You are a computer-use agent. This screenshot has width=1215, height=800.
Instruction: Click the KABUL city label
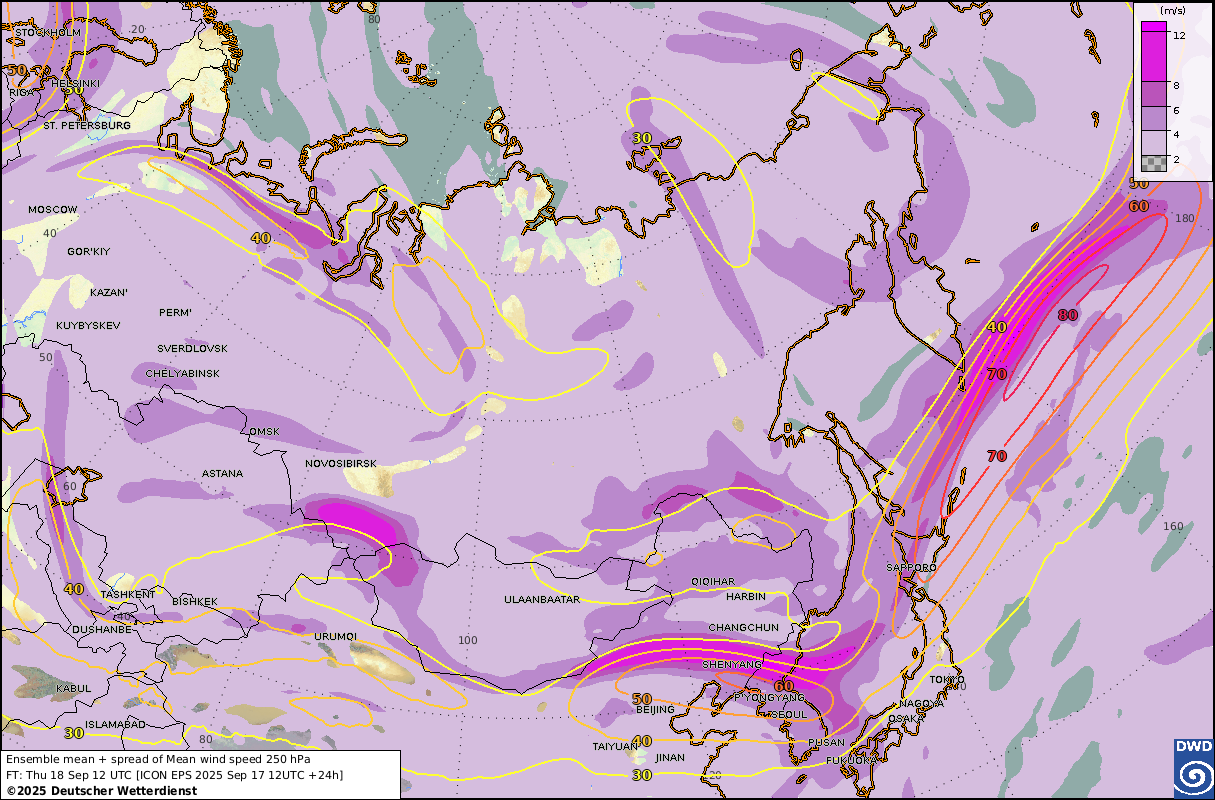point(74,688)
